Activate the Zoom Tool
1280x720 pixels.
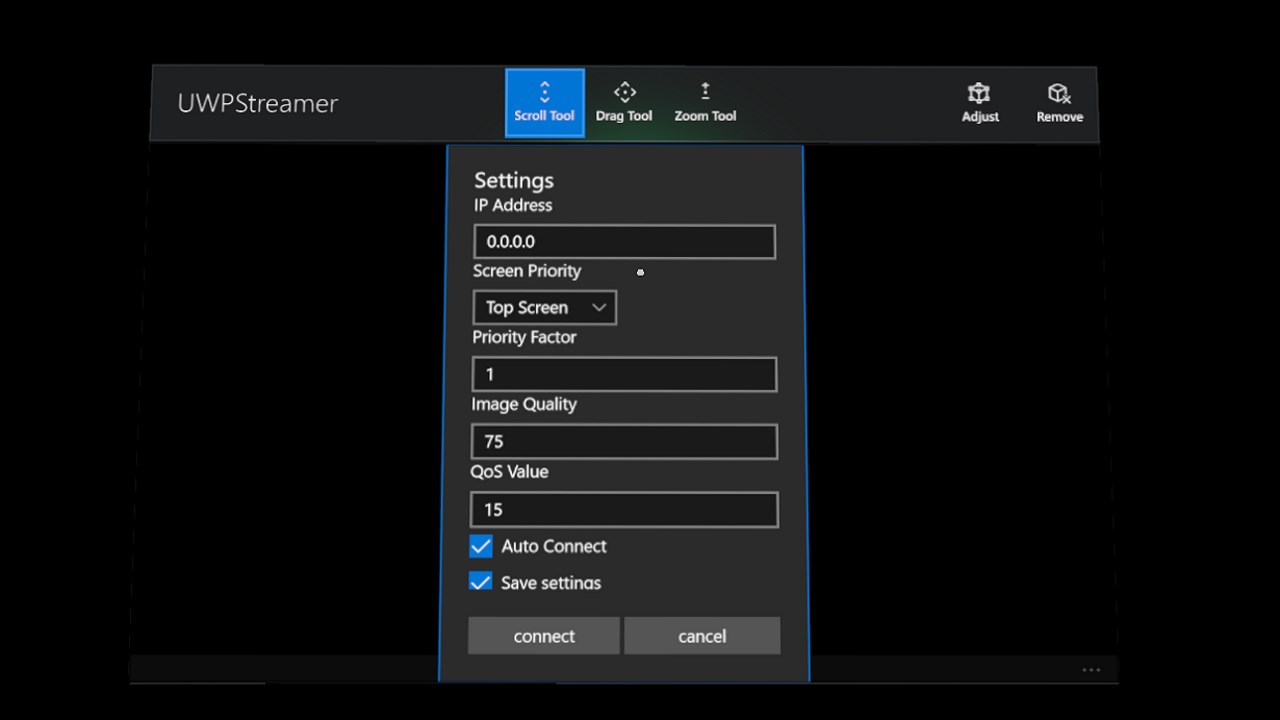click(705, 100)
